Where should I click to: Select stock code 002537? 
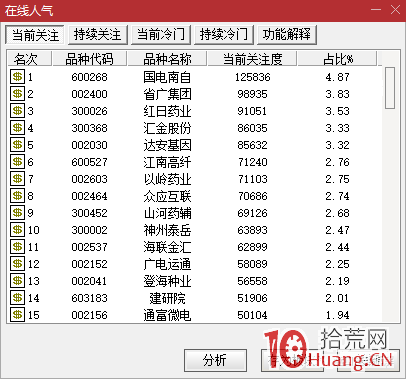(89, 247)
